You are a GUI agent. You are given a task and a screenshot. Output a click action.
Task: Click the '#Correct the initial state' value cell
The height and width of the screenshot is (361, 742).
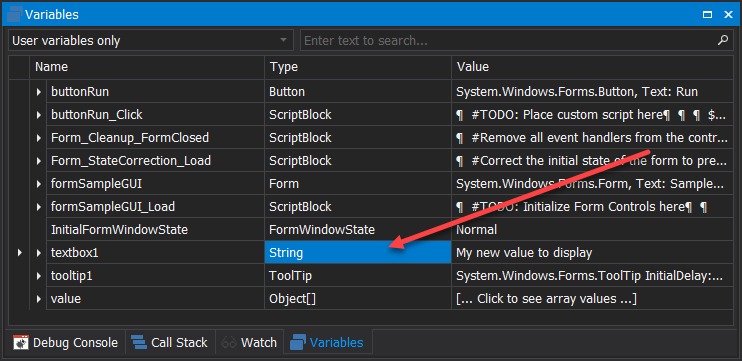pyautogui.click(x=592, y=161)
